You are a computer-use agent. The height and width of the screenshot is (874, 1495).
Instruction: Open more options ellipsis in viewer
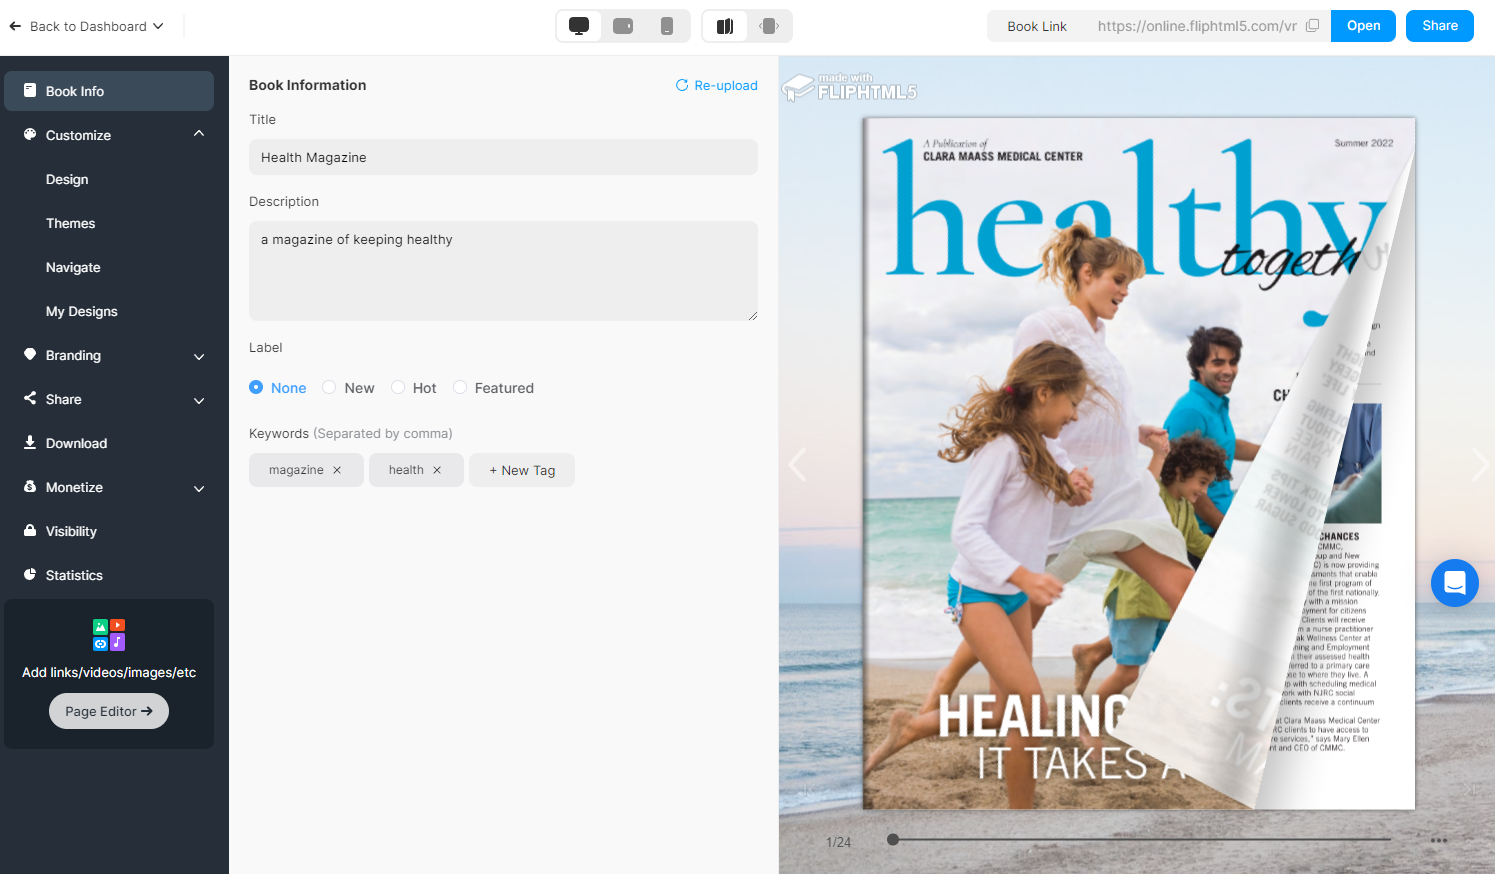pyautogui.click(x=1438, y=840)
